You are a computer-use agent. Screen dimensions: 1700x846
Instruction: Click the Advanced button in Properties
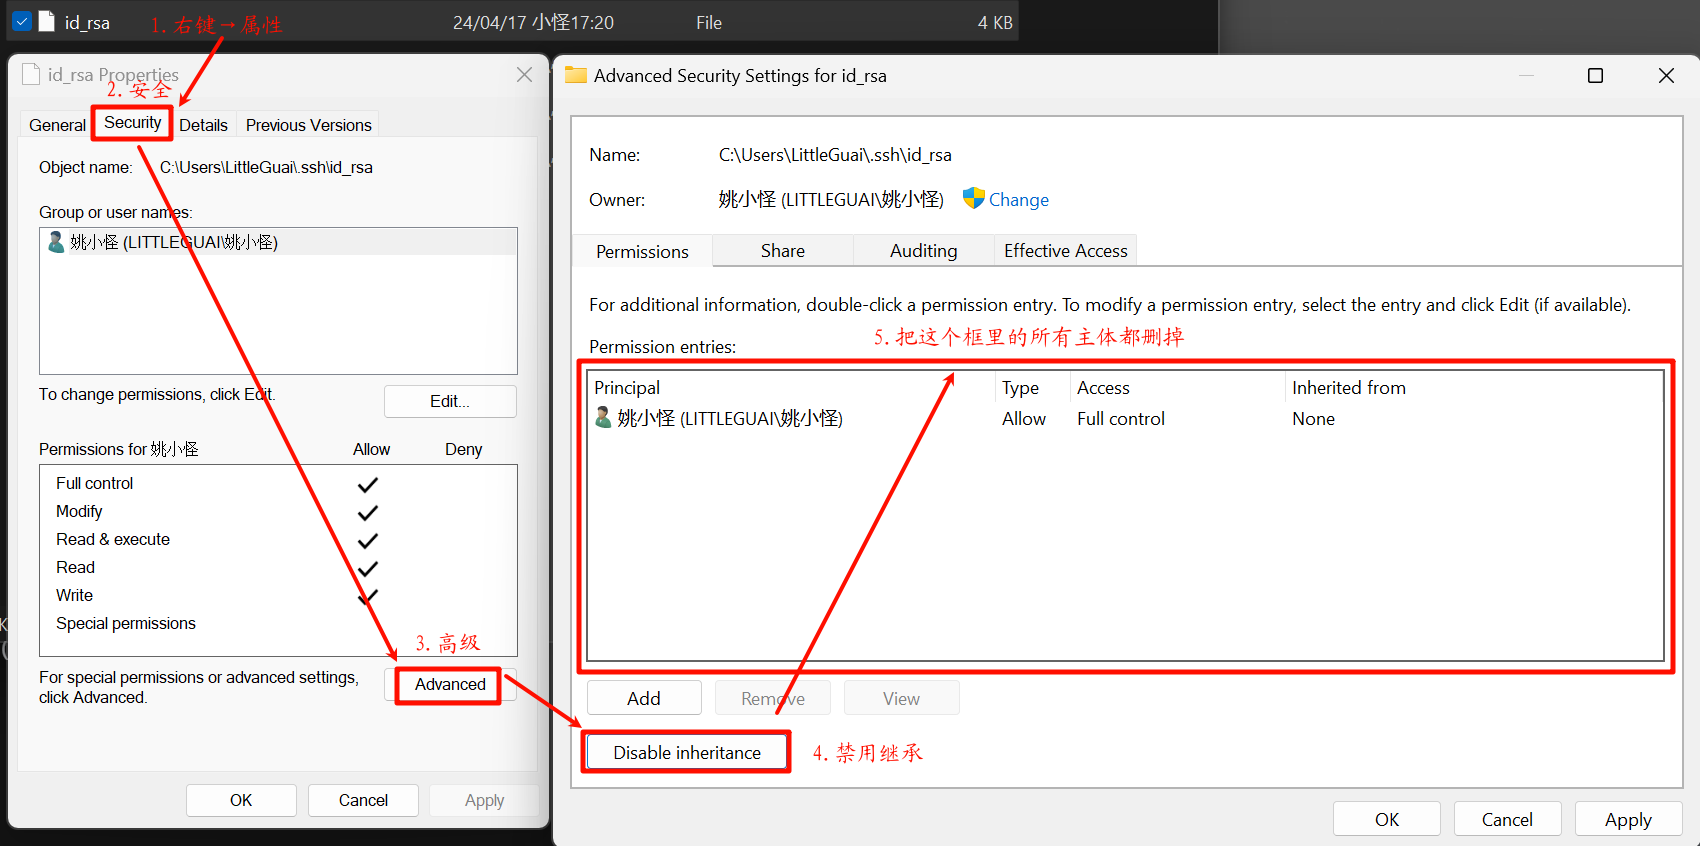coord(450,685)
